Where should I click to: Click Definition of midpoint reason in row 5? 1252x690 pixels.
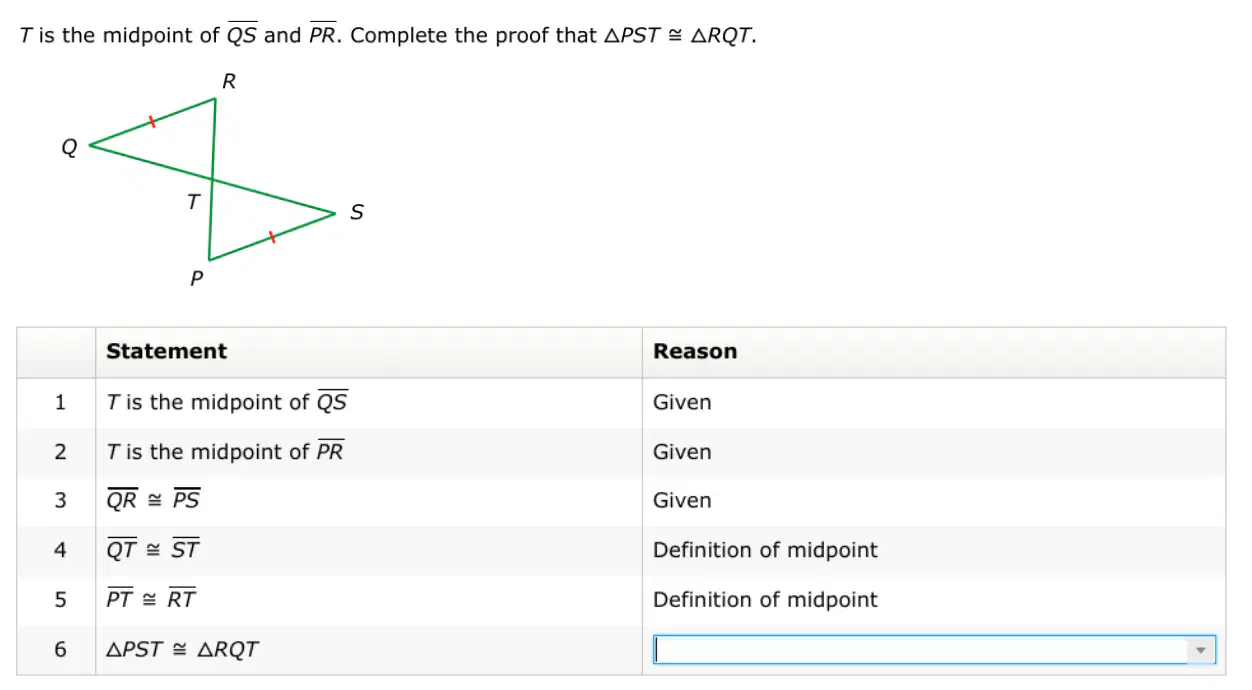765,599
